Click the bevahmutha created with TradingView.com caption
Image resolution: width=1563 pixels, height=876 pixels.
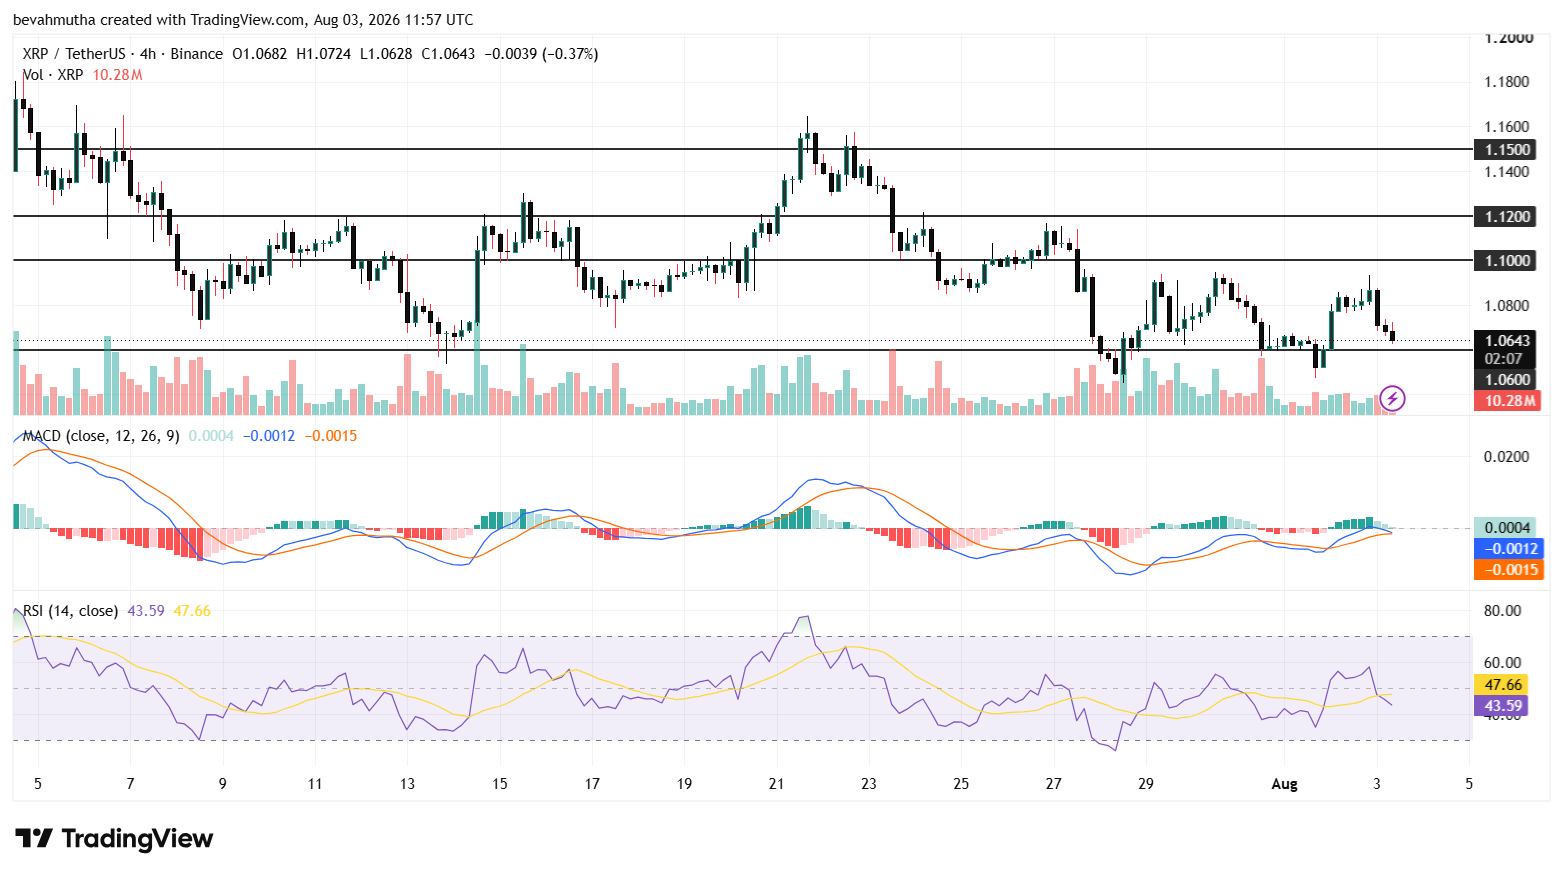click(x=243, y=20)
